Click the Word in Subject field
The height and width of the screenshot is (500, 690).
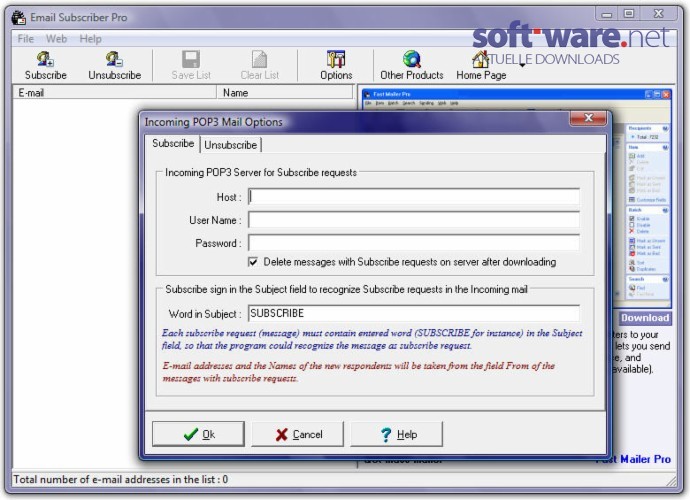414,313
